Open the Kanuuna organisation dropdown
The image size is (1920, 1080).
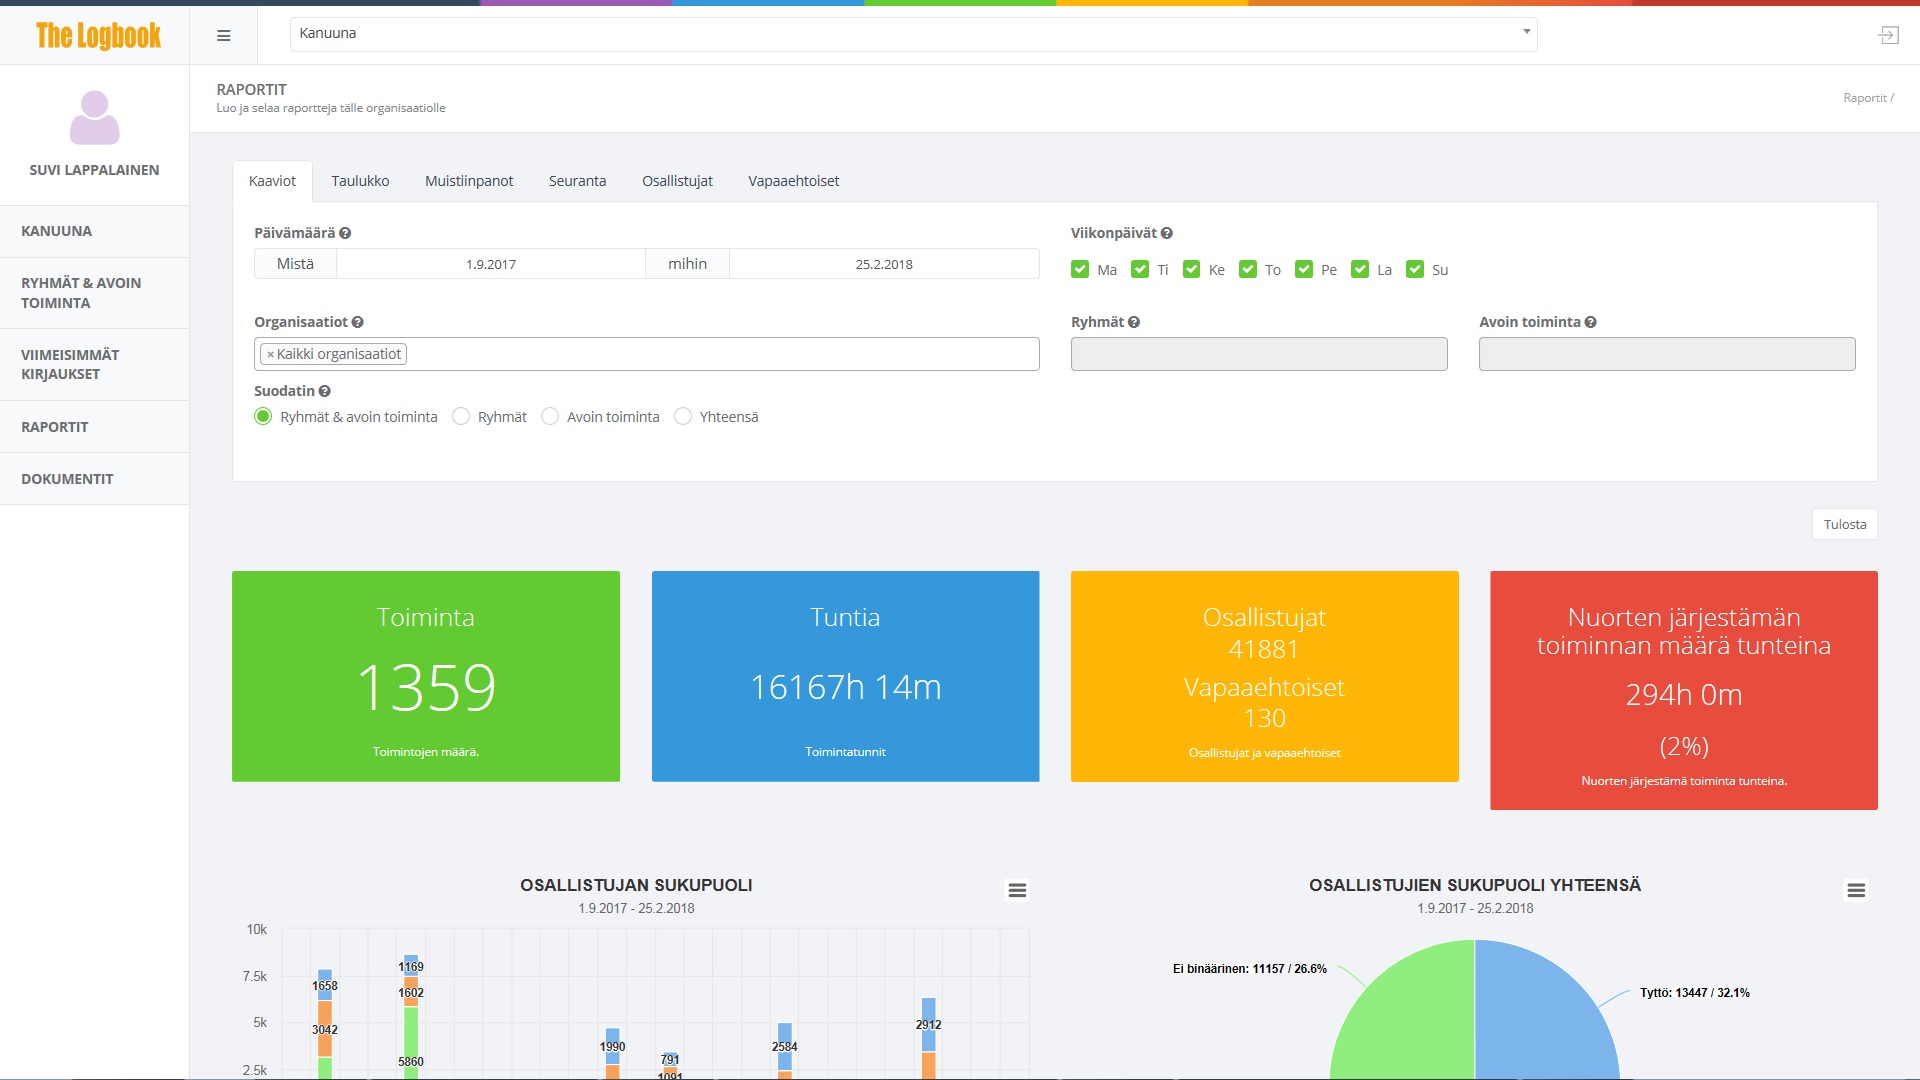[x=913, y=34]
